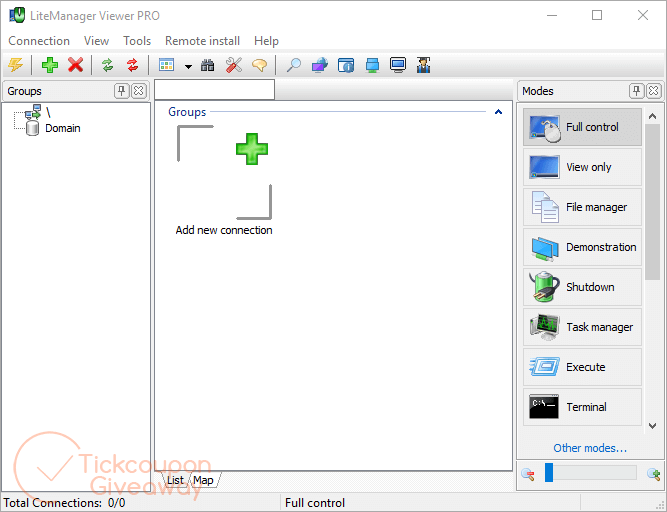
Task: Click the green refresh arrows icon
Action: 108,65
